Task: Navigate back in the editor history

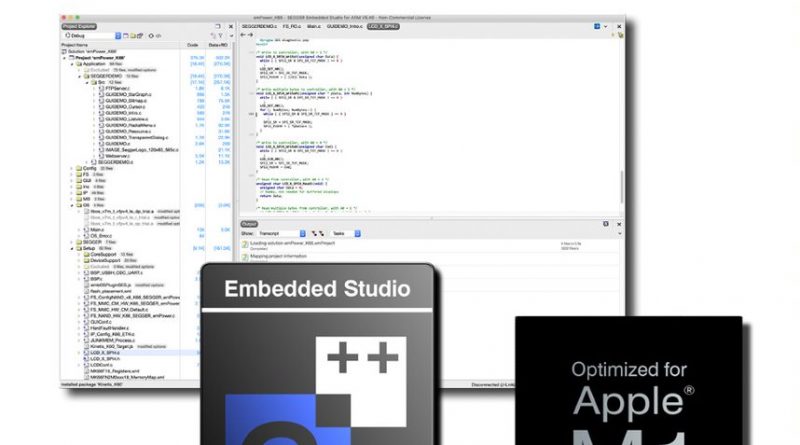Action: pyautogui.click(x=243, y=35)
